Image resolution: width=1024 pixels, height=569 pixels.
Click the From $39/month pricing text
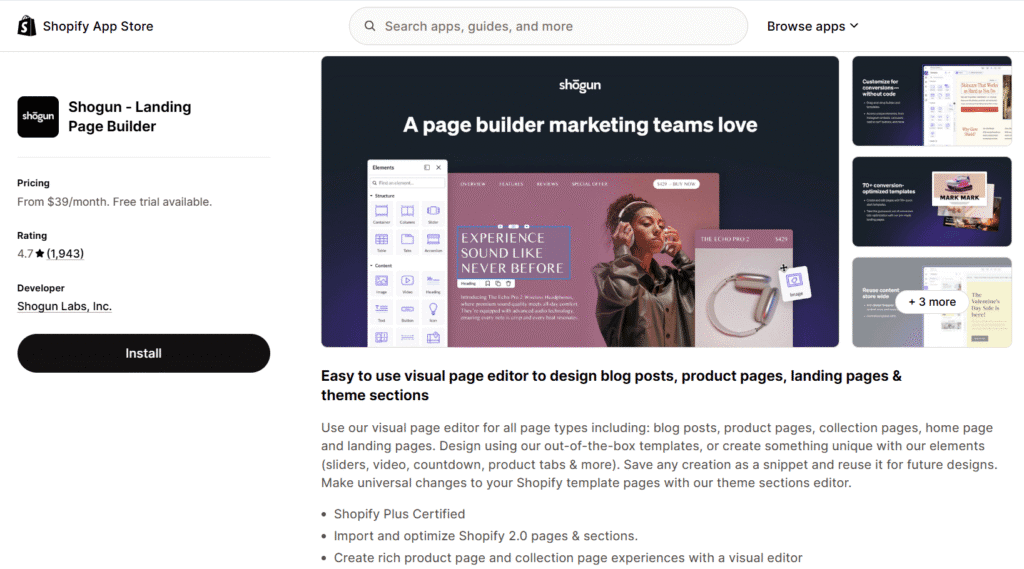pyautogui.click(x=114, y=202)
